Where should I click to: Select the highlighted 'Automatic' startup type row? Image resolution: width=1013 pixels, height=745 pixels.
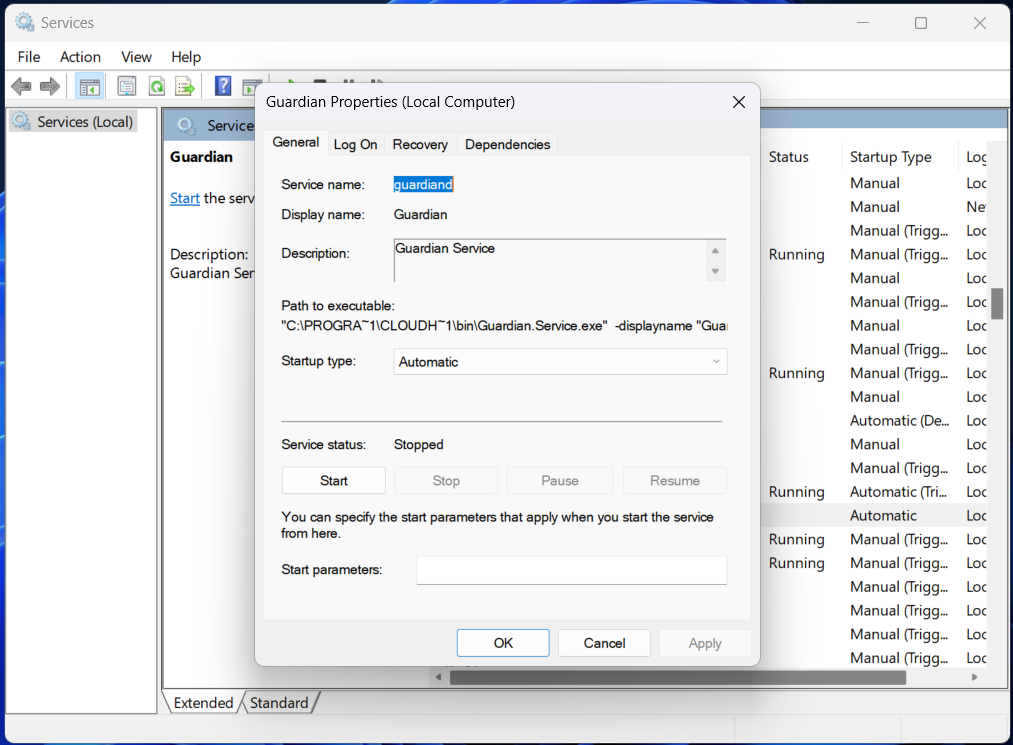[883, 516]
